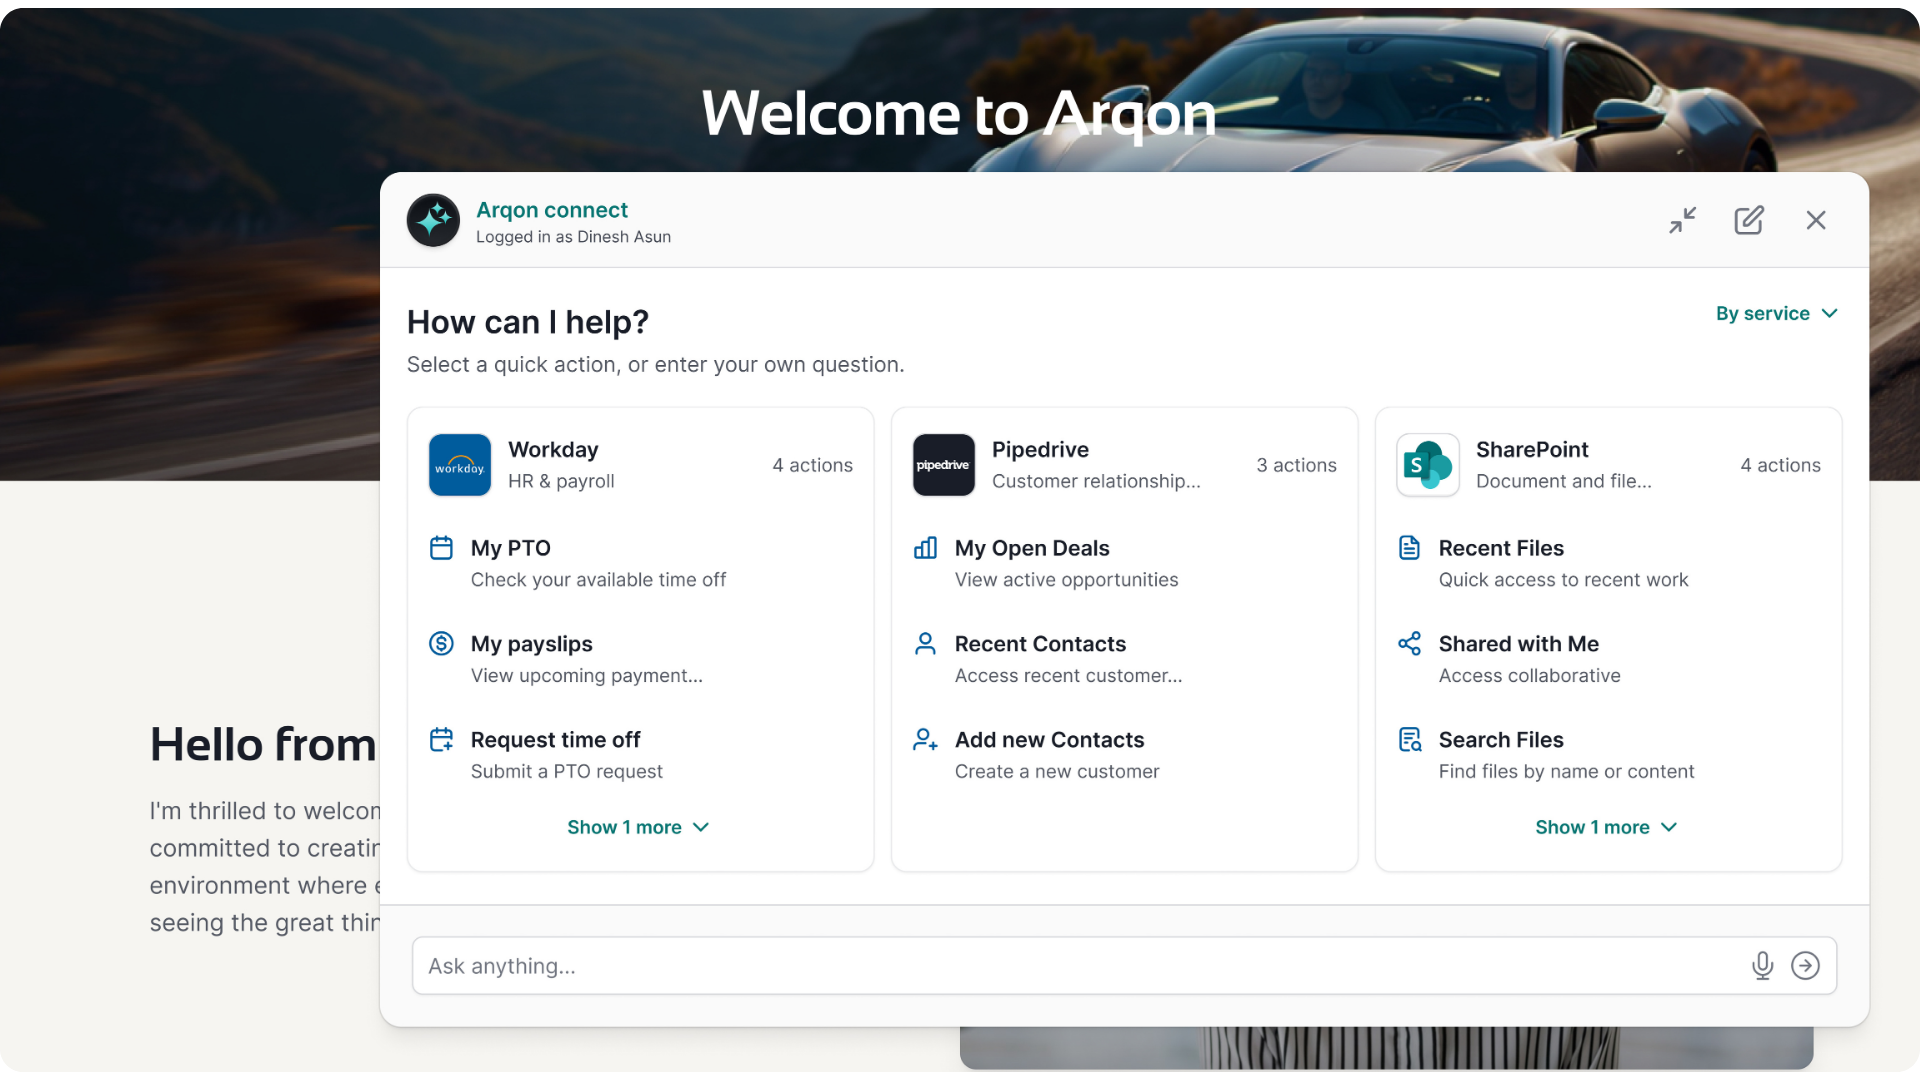Click the send arrow icon
This screenshot has width=1920, height=1080.
pyautogui.click(x=1805, y=965)
